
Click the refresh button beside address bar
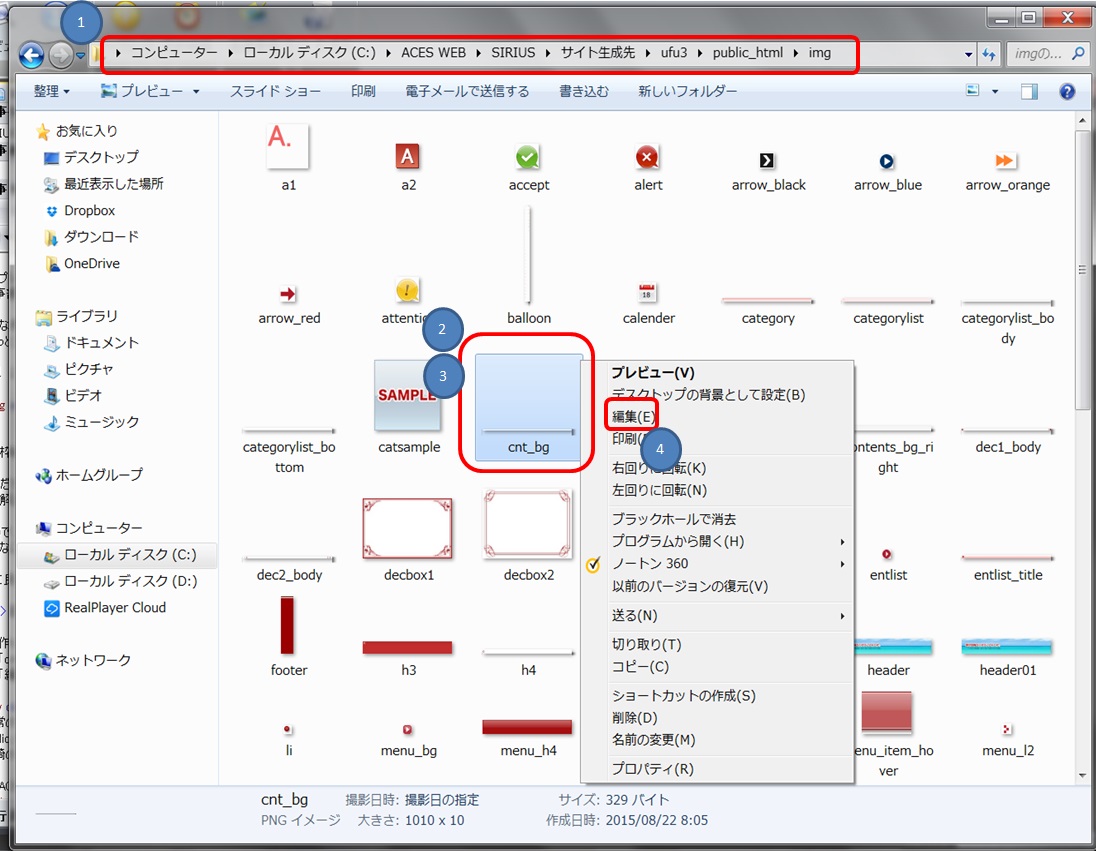[x=990, y=55]
